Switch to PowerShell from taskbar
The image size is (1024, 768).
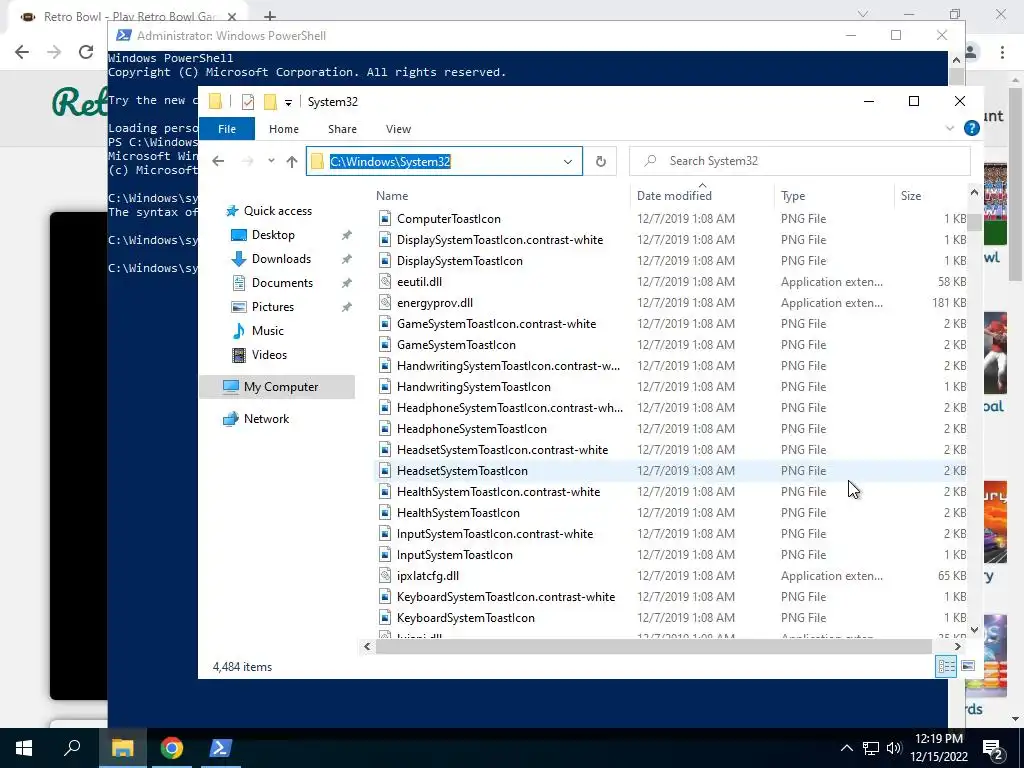(x=220, y=748)
